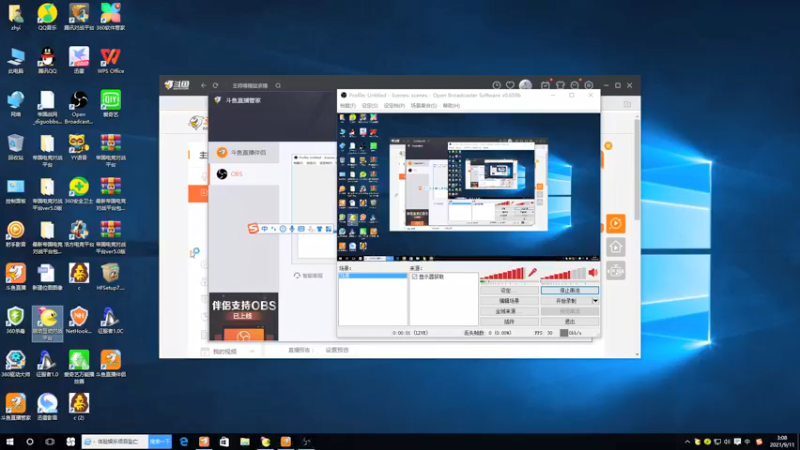Open history clock icon in Douyu title bar
Viewport: 800px width, 450px height.
pyautogui.click(x=496, y=86)
